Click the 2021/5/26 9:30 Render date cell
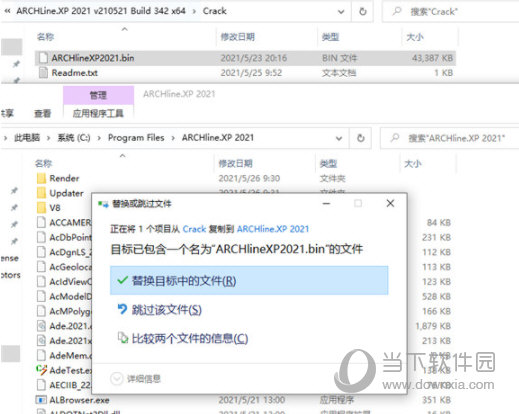The height and width of the screenshot is (414, 519). coord(249,178)
